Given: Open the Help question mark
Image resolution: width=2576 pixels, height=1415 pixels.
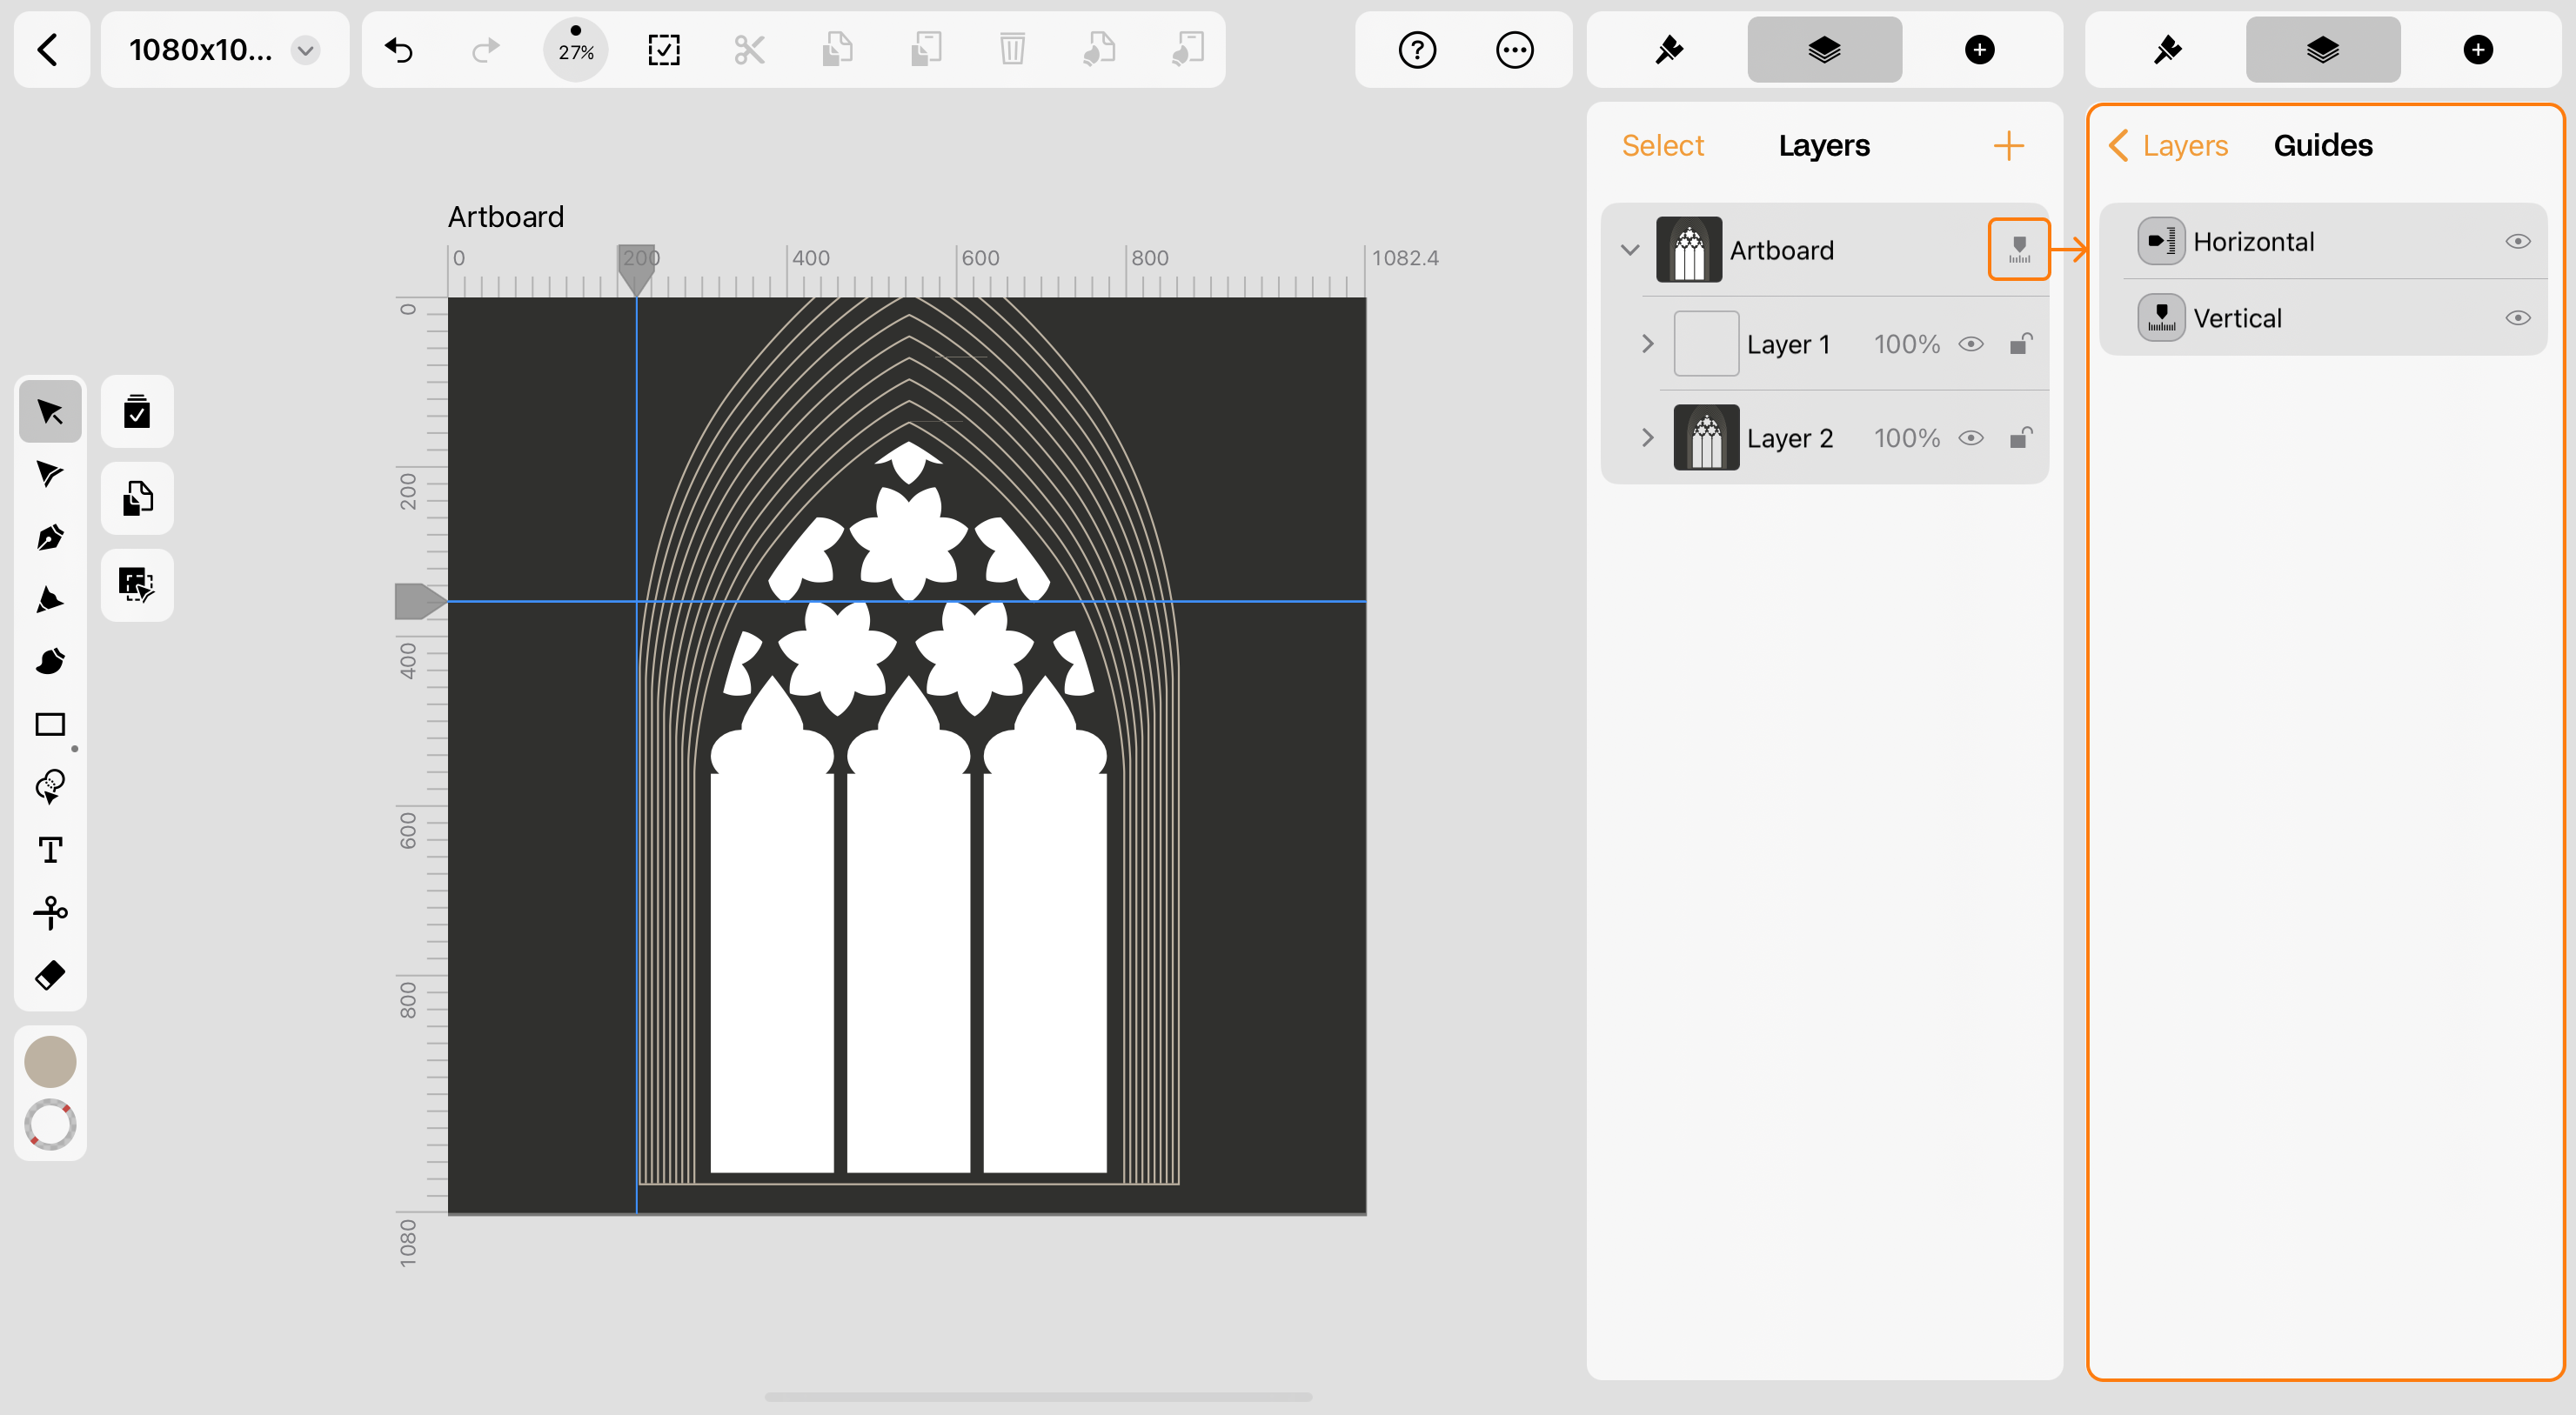Looking at the screenshot, I should (1417, 50).
